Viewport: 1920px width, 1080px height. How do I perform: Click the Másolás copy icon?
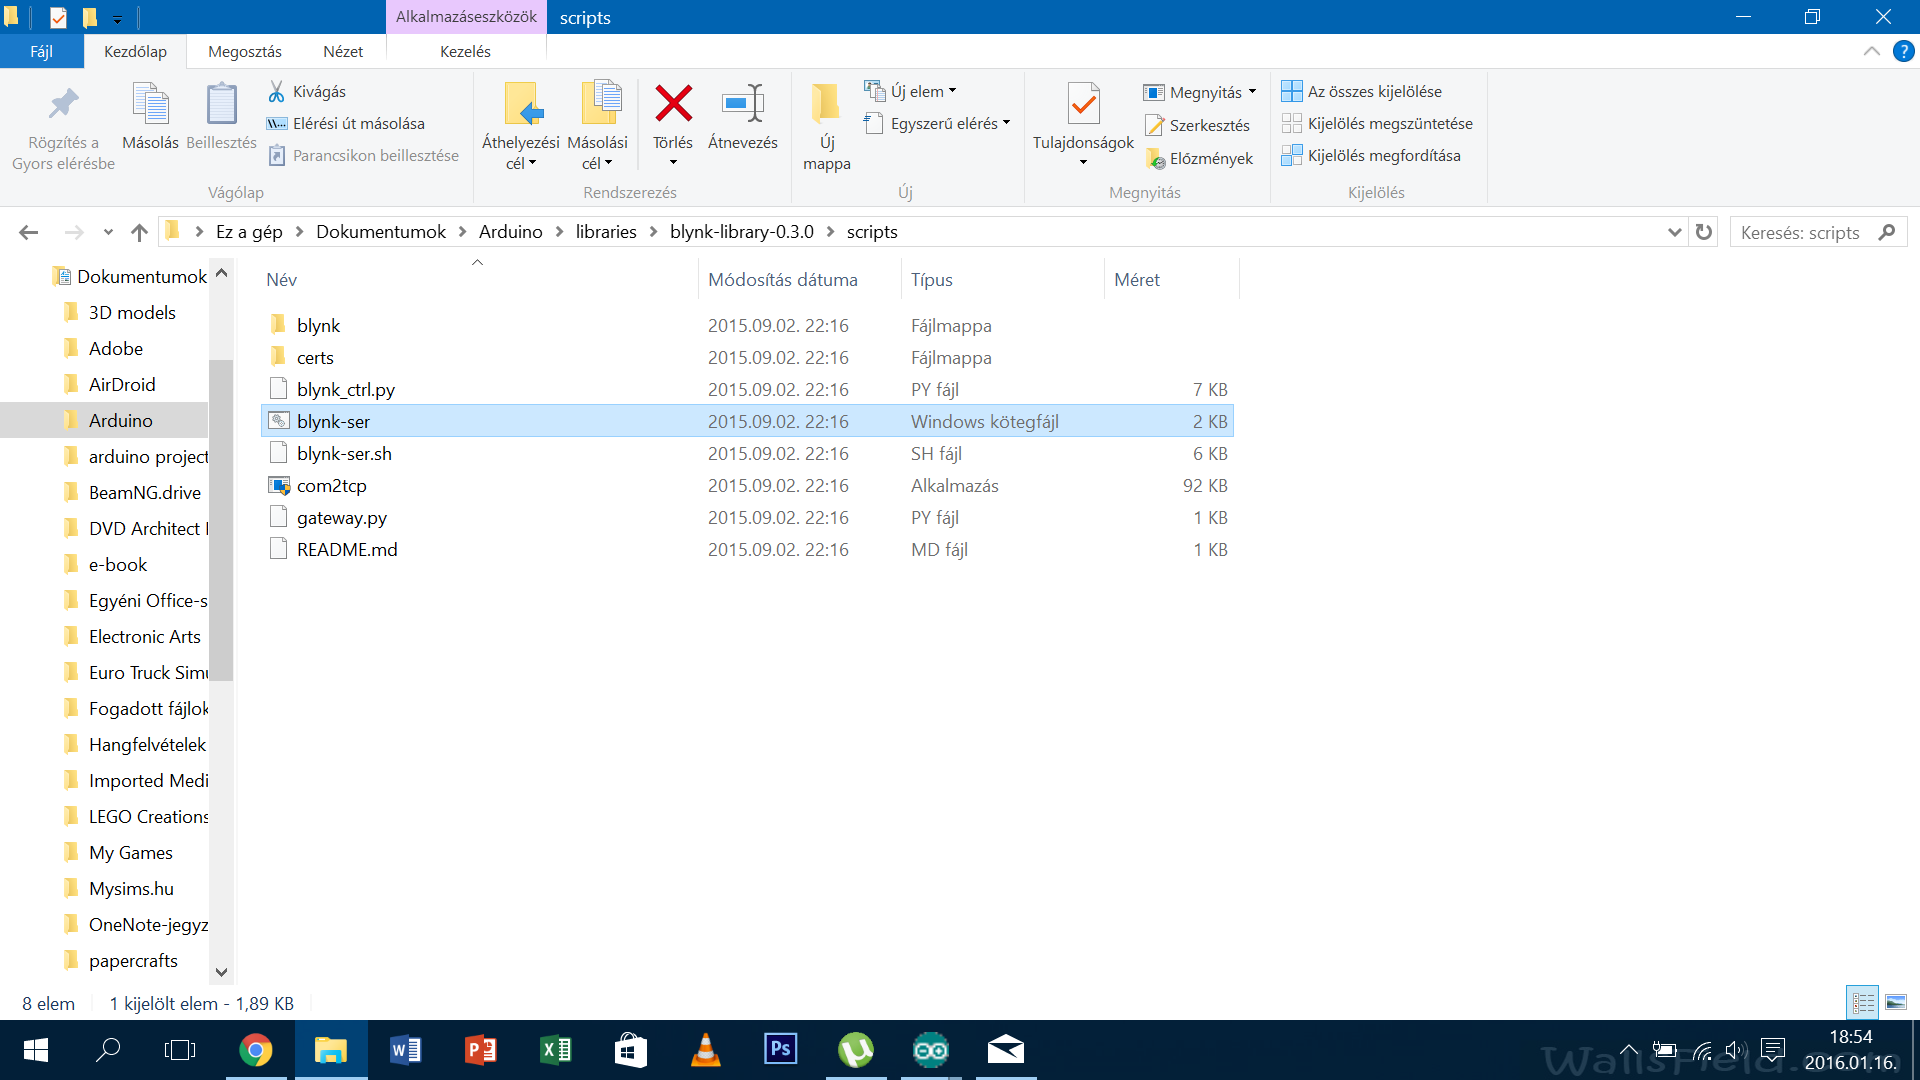[150, 104]
